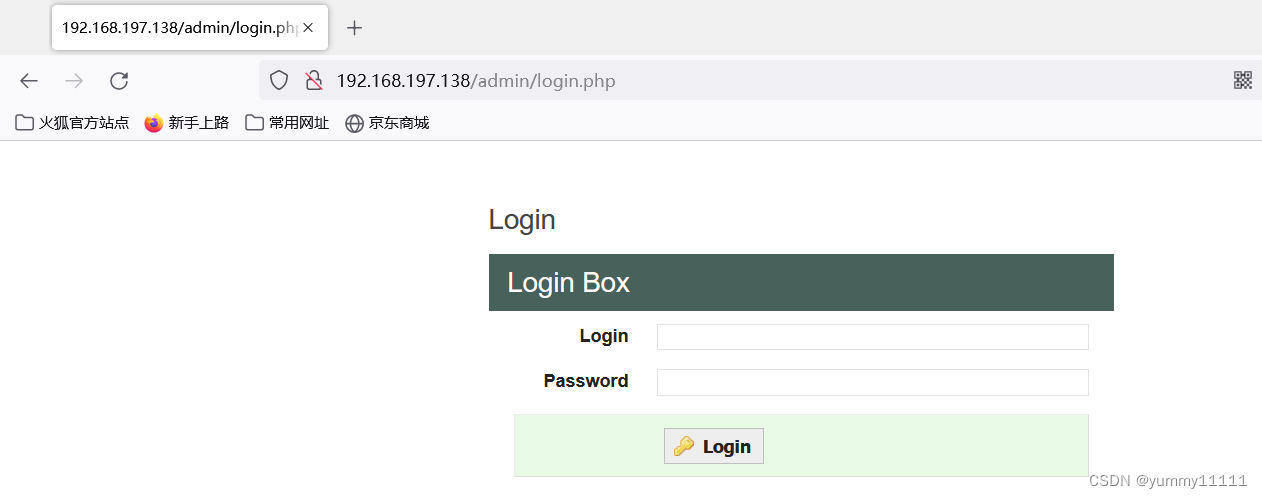Screen dimensions: 1262x498
Task: Click the address bar URL
Action: point(476,81)
